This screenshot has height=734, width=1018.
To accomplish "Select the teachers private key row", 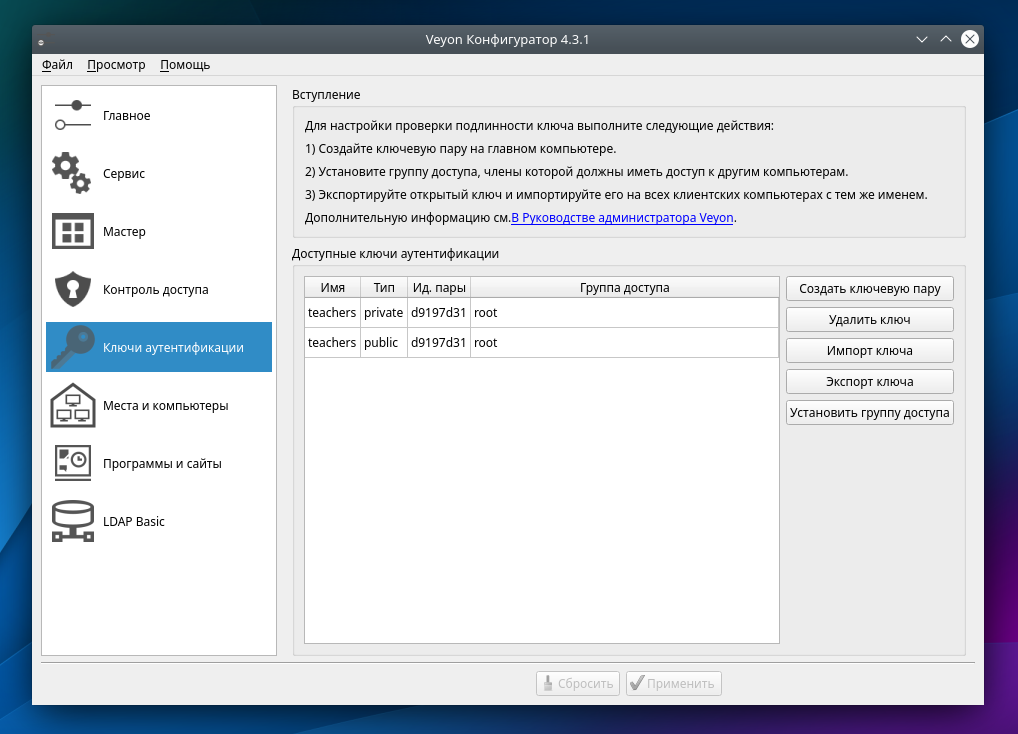I will [x=541, y=313].
